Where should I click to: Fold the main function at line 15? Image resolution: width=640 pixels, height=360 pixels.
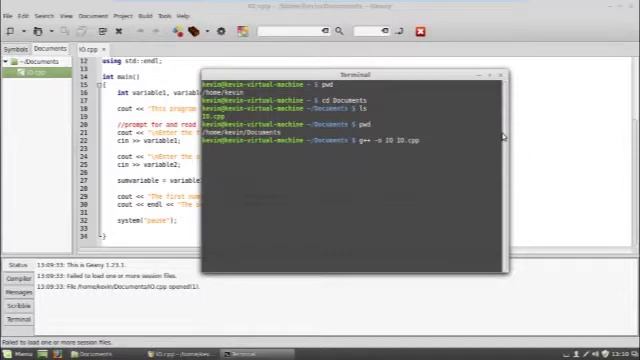[99, 85]
